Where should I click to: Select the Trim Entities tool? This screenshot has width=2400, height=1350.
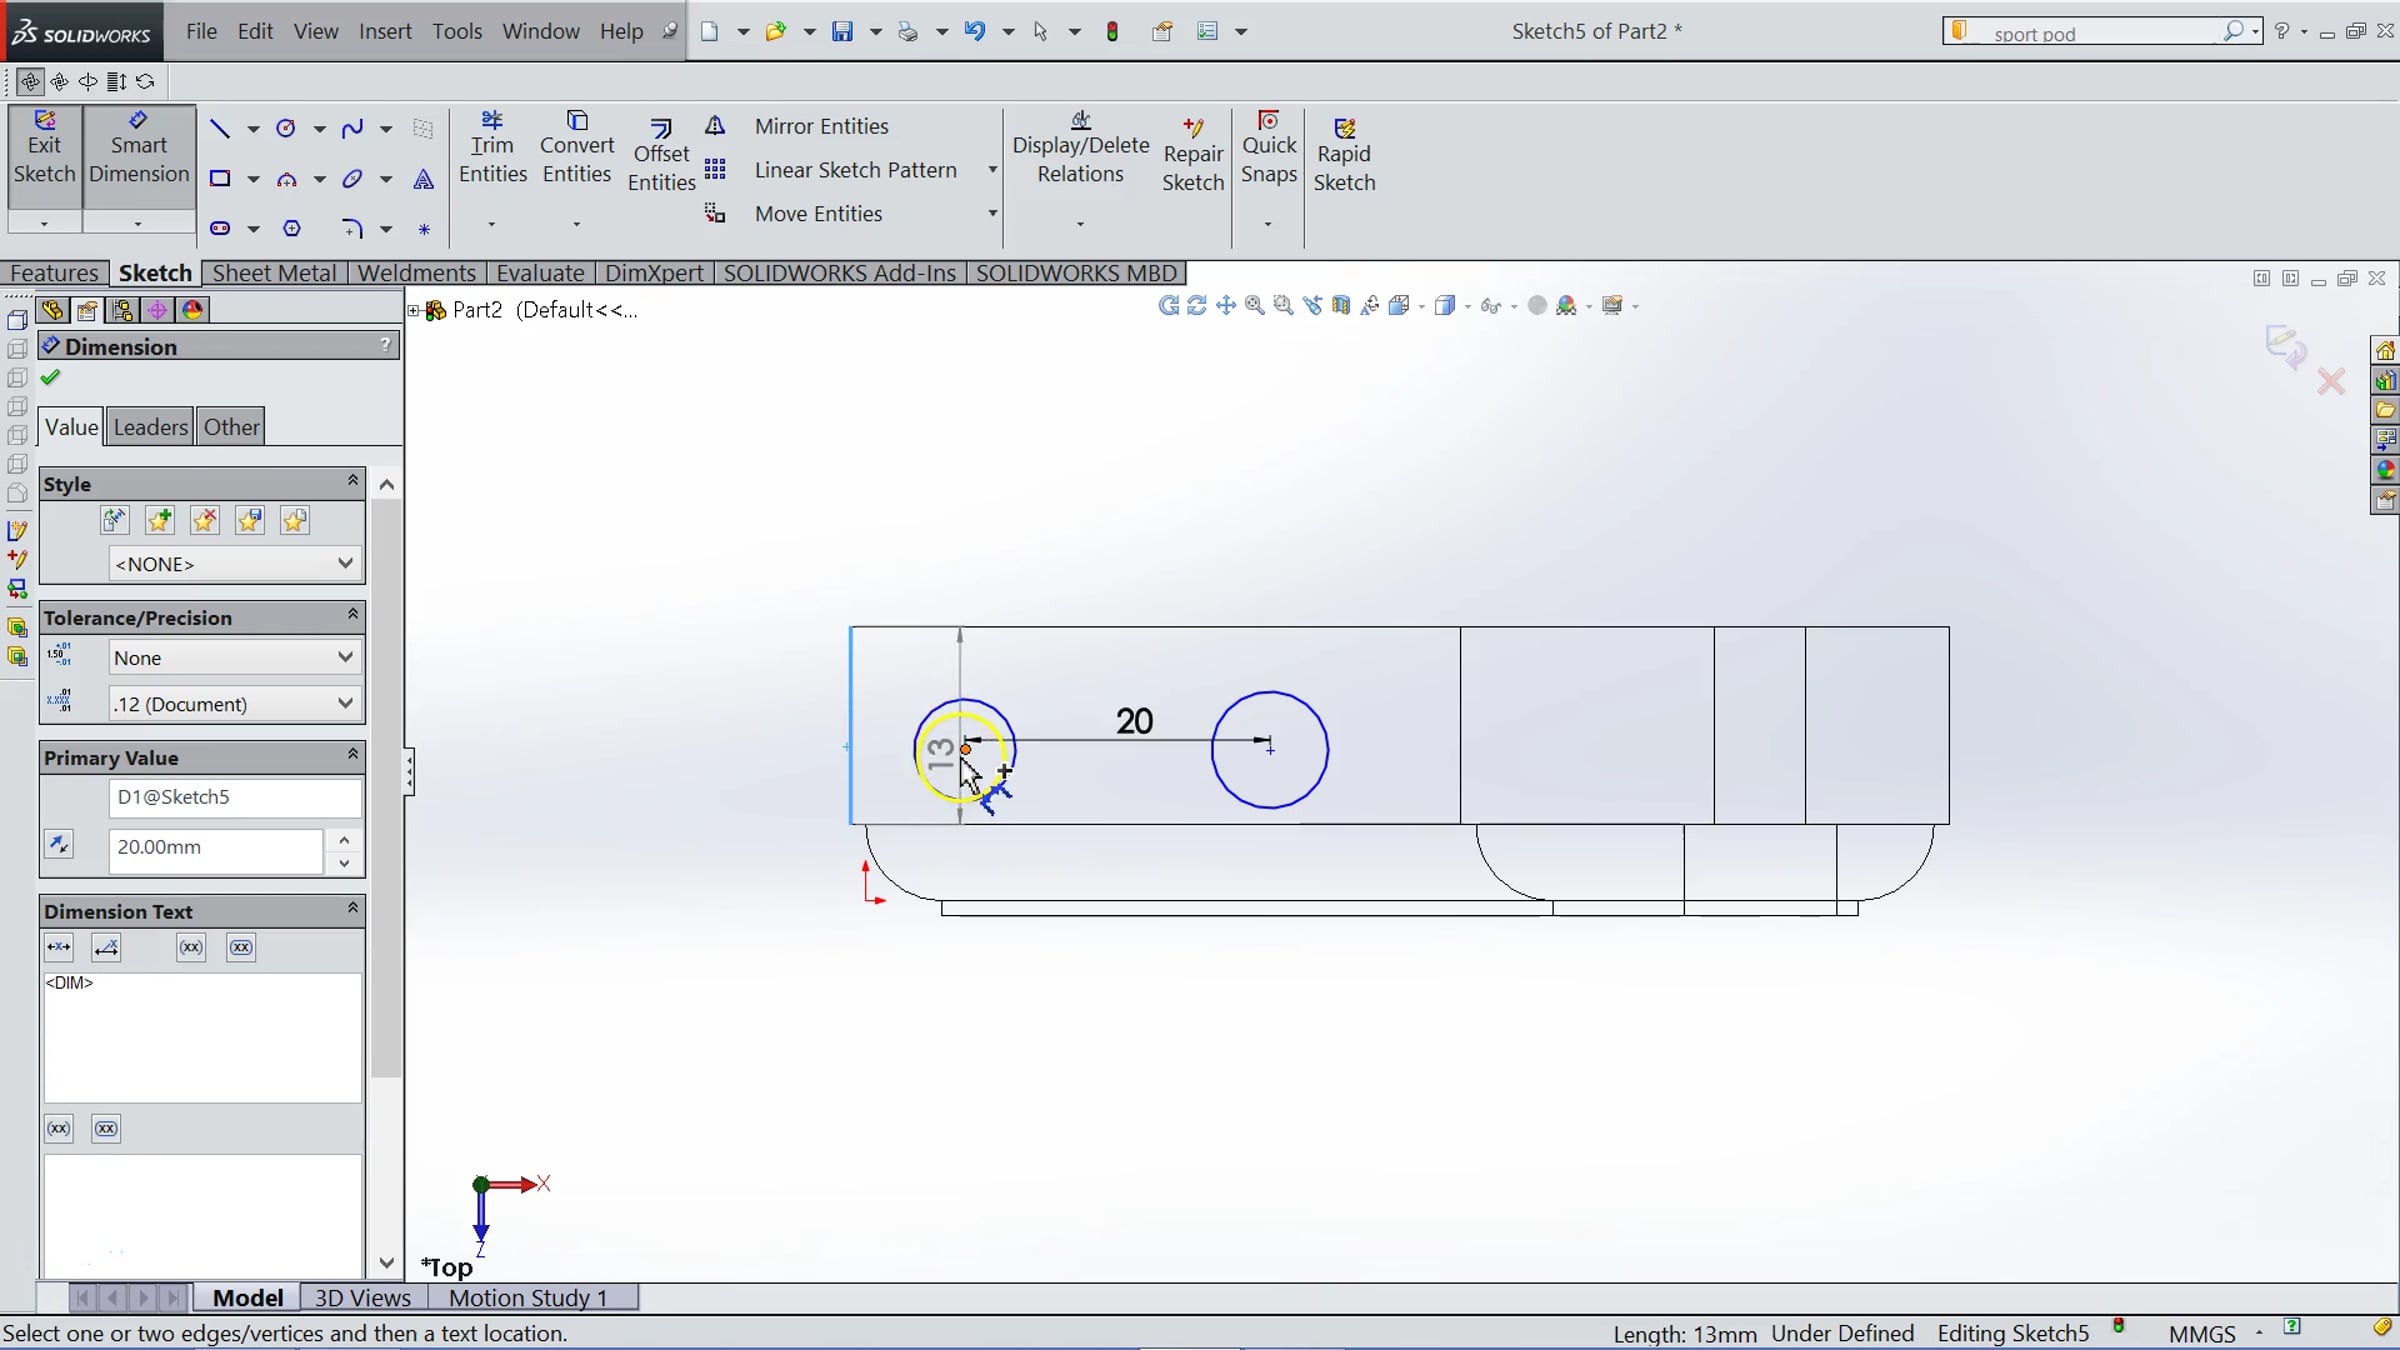pyautogui.click(x=492, y=148)
